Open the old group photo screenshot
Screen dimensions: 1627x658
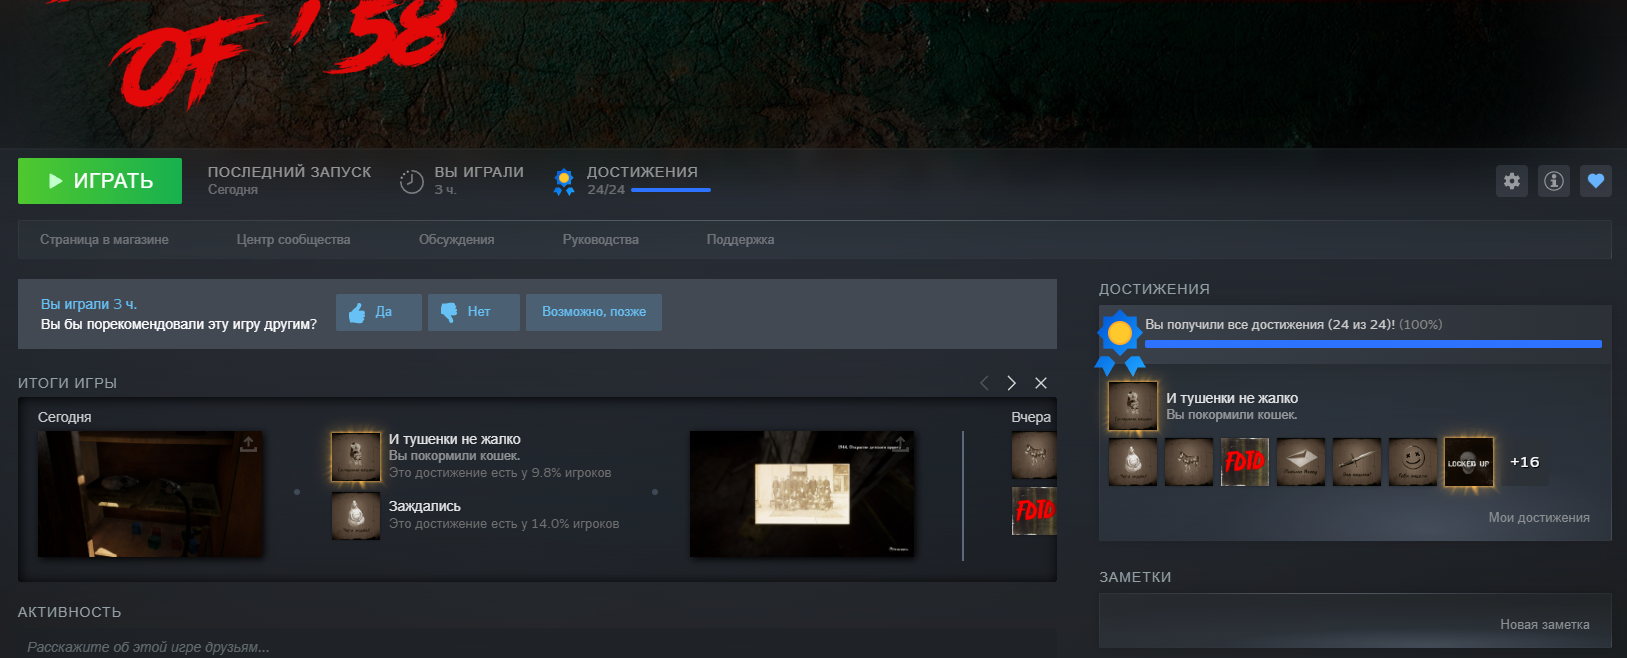click(x=802, y=494)
